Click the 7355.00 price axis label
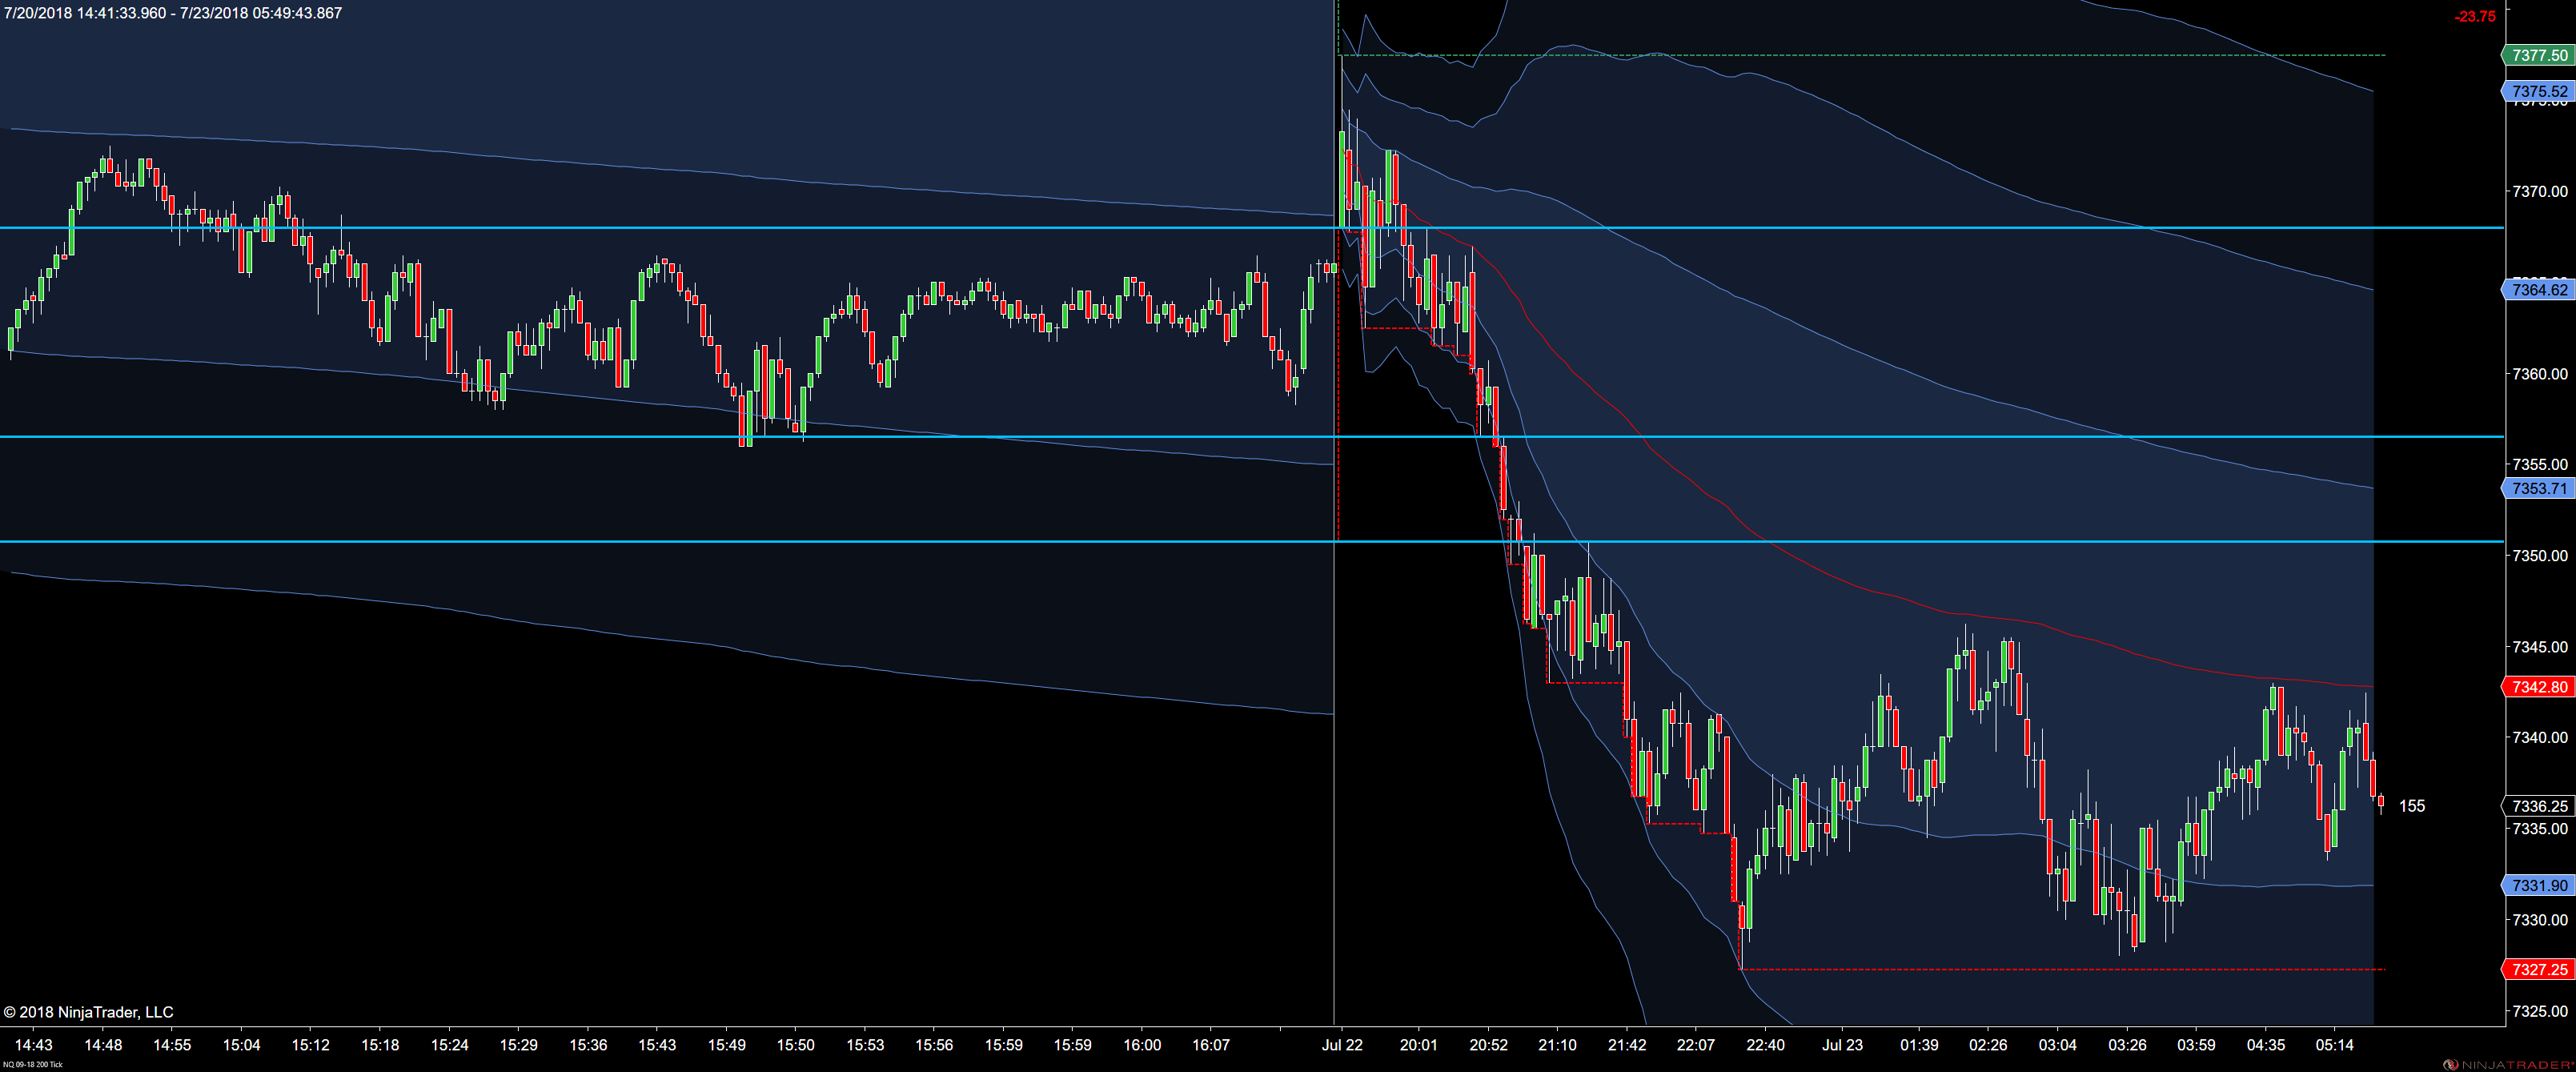 pos(2540,465)
